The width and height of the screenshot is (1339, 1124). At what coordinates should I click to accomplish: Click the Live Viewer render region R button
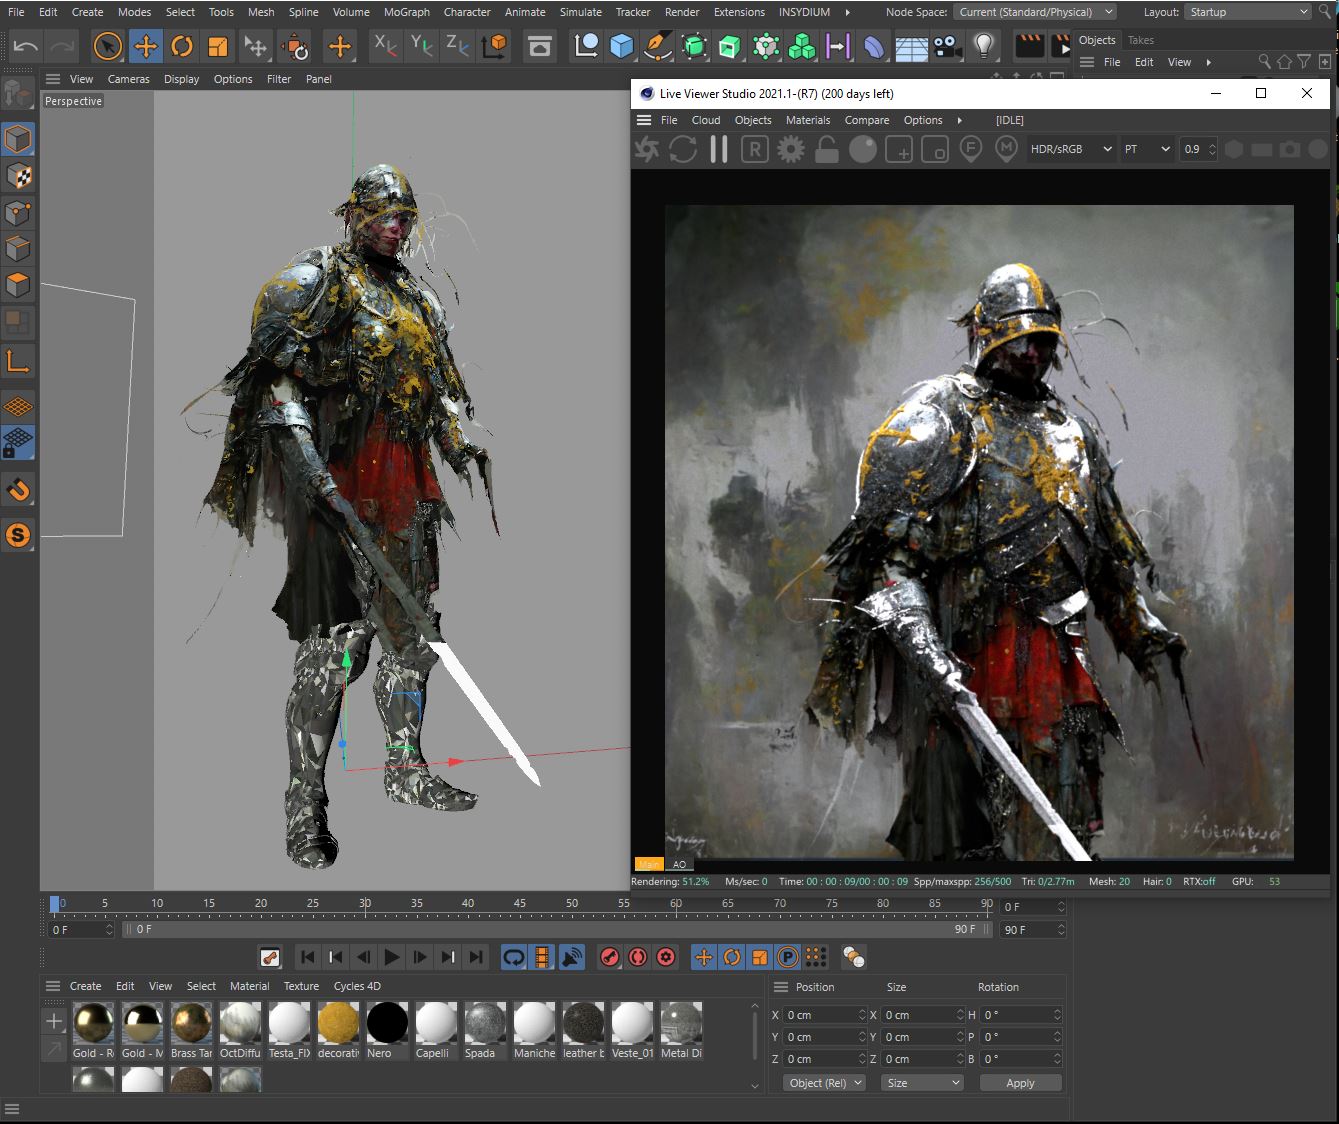[x=755, y=149]
